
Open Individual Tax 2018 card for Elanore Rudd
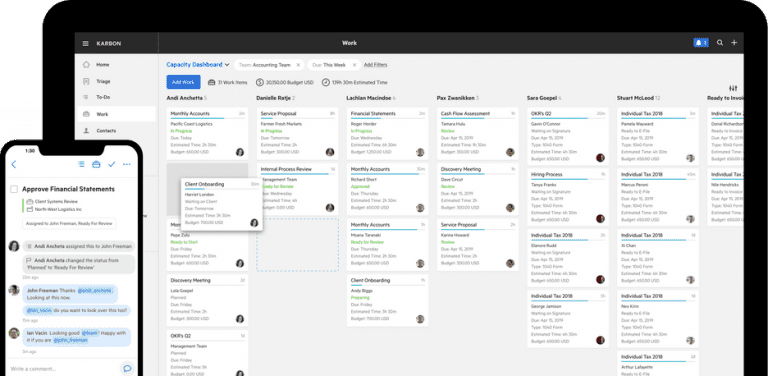click(568, 258)
